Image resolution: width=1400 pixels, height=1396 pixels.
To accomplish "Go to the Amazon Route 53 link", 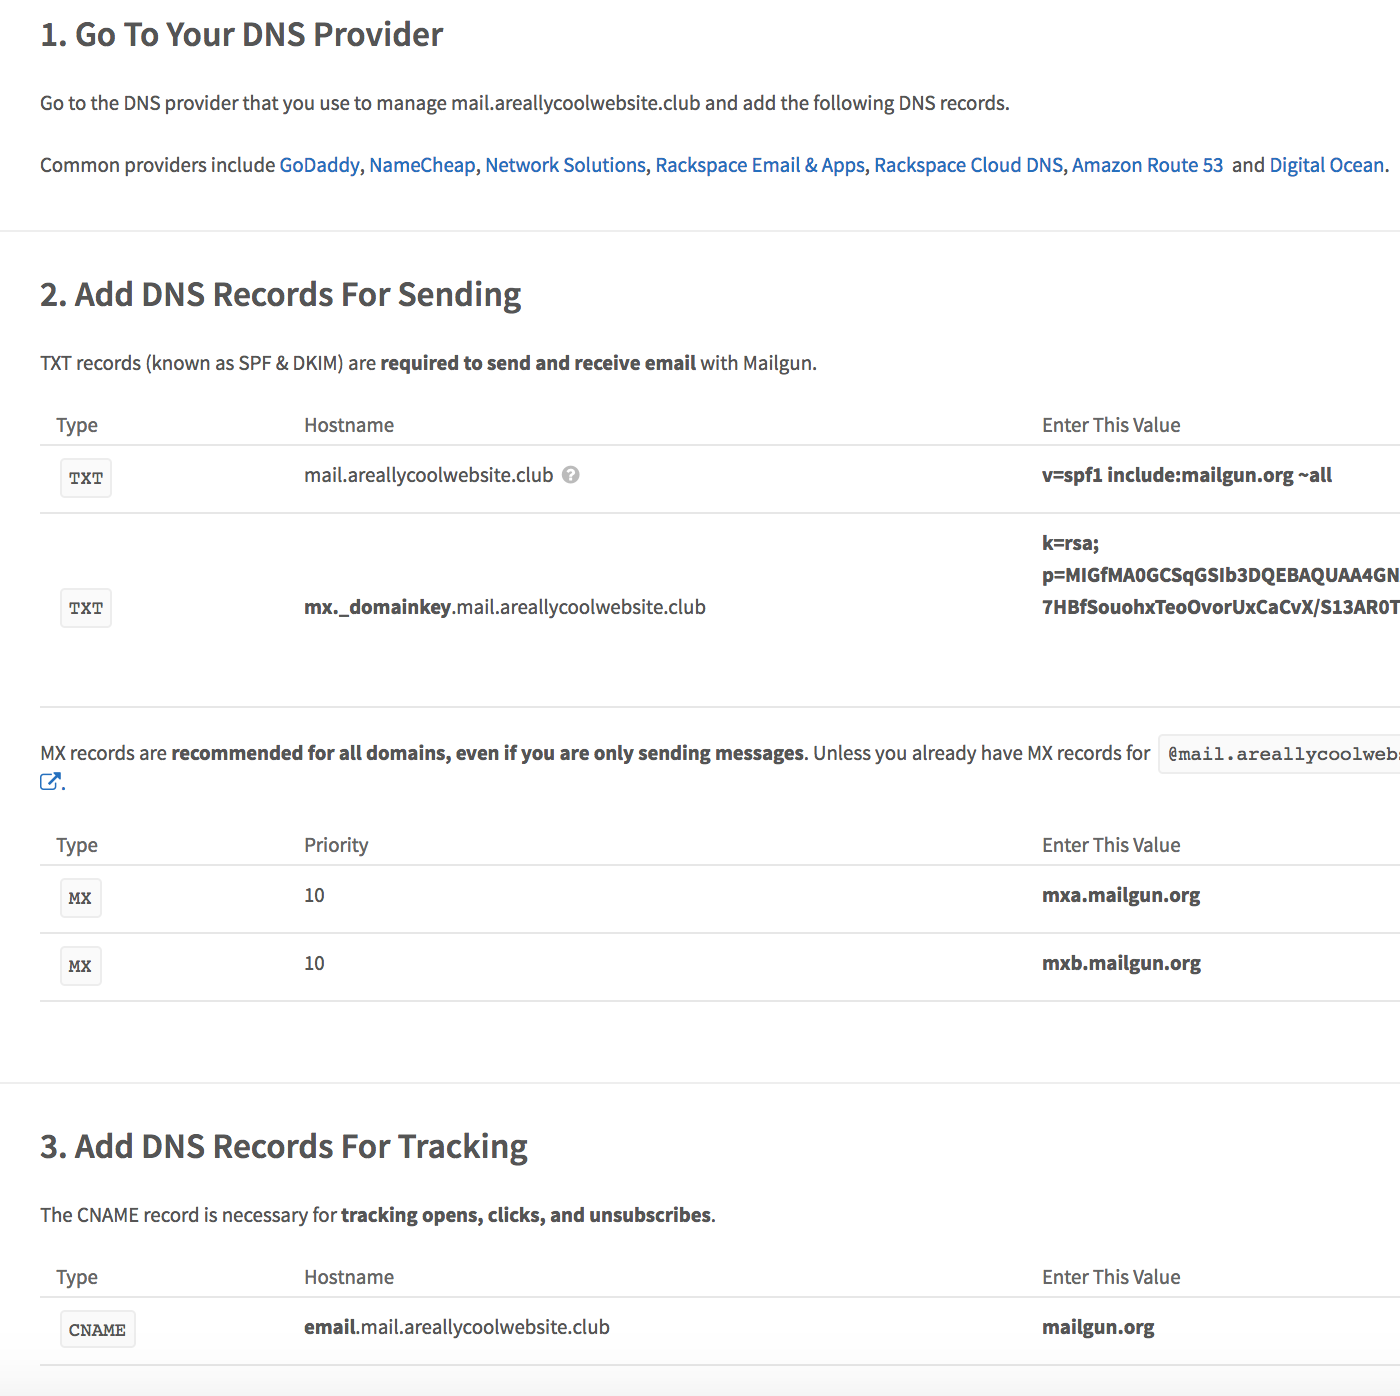I will coord(1147,165).
